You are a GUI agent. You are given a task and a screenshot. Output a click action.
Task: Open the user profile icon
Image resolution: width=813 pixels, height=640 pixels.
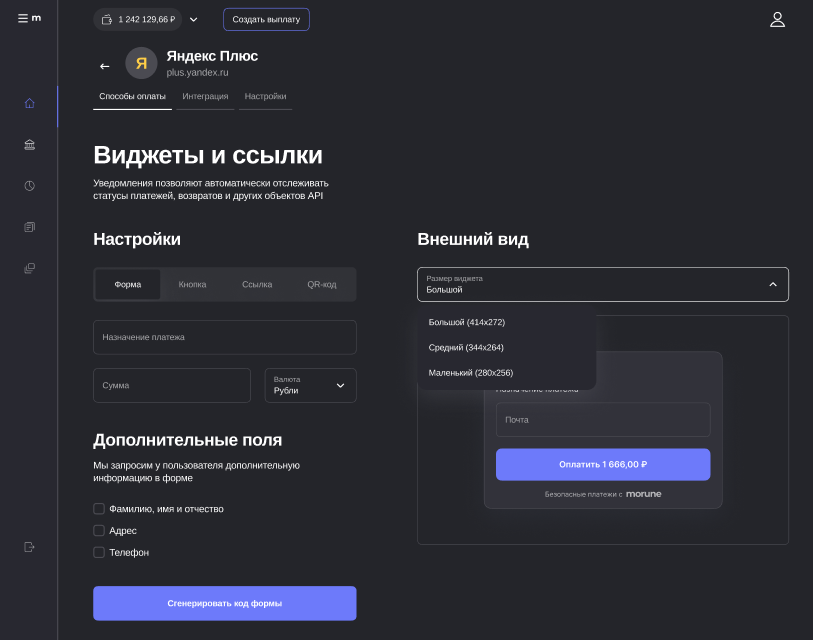(x=777, y=19)
